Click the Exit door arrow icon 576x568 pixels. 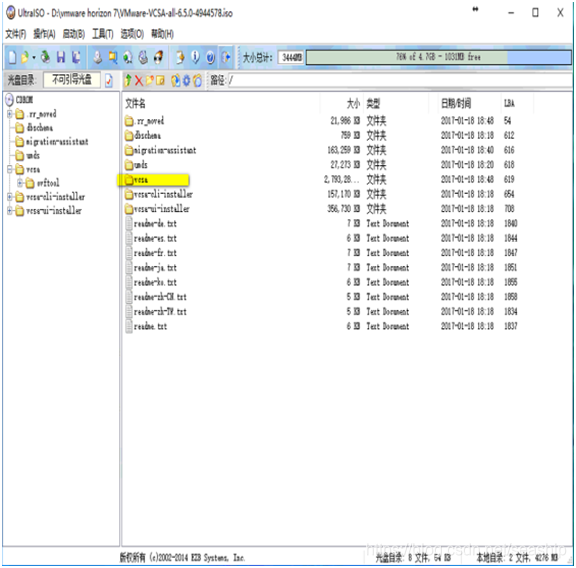point(226,57)
